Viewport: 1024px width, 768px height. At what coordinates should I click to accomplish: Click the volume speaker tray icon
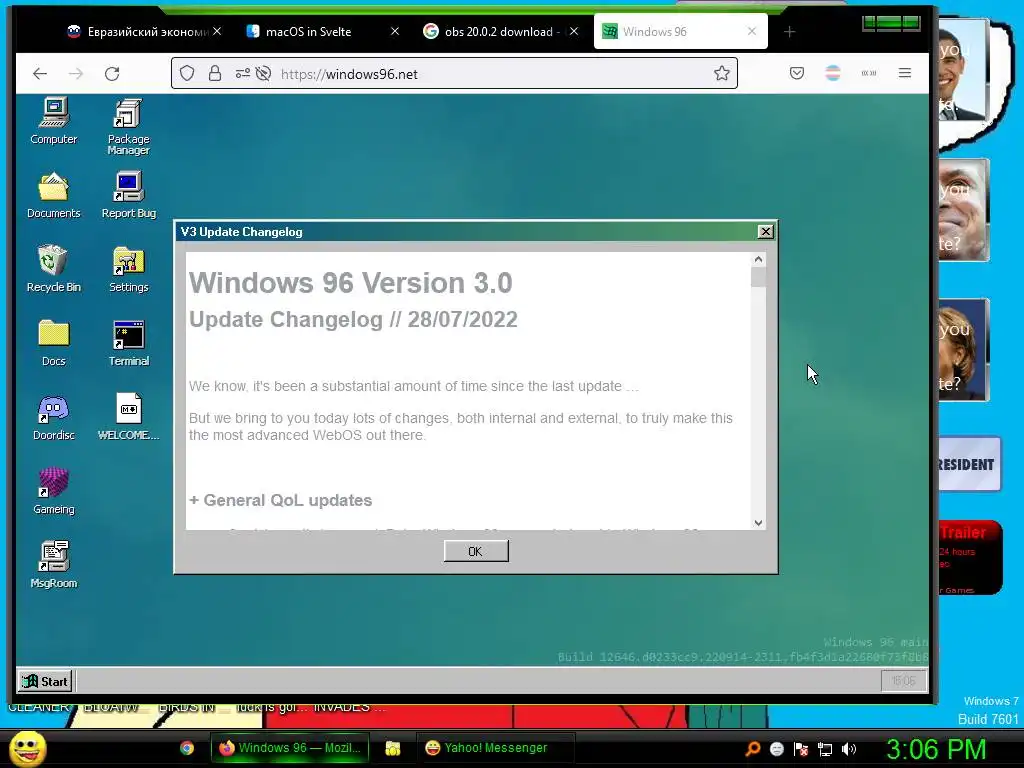pos(848,749)
